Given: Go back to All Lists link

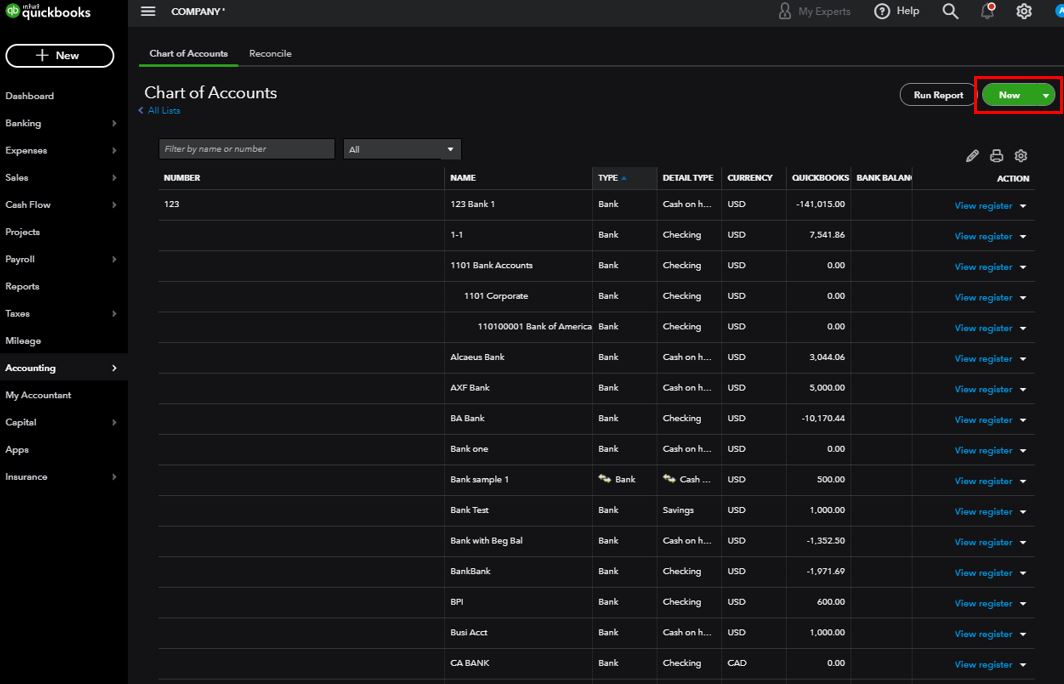Looking at the screenshot, I should (x=163, y=111).
